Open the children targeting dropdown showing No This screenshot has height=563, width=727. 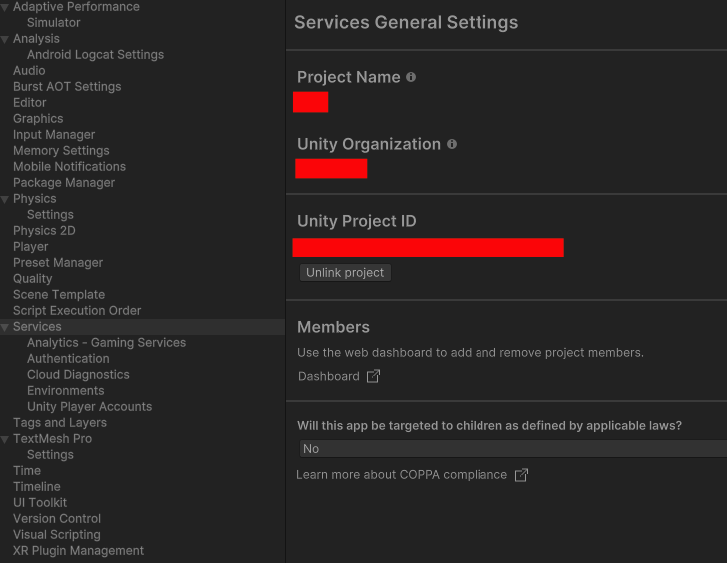[512, 449]
